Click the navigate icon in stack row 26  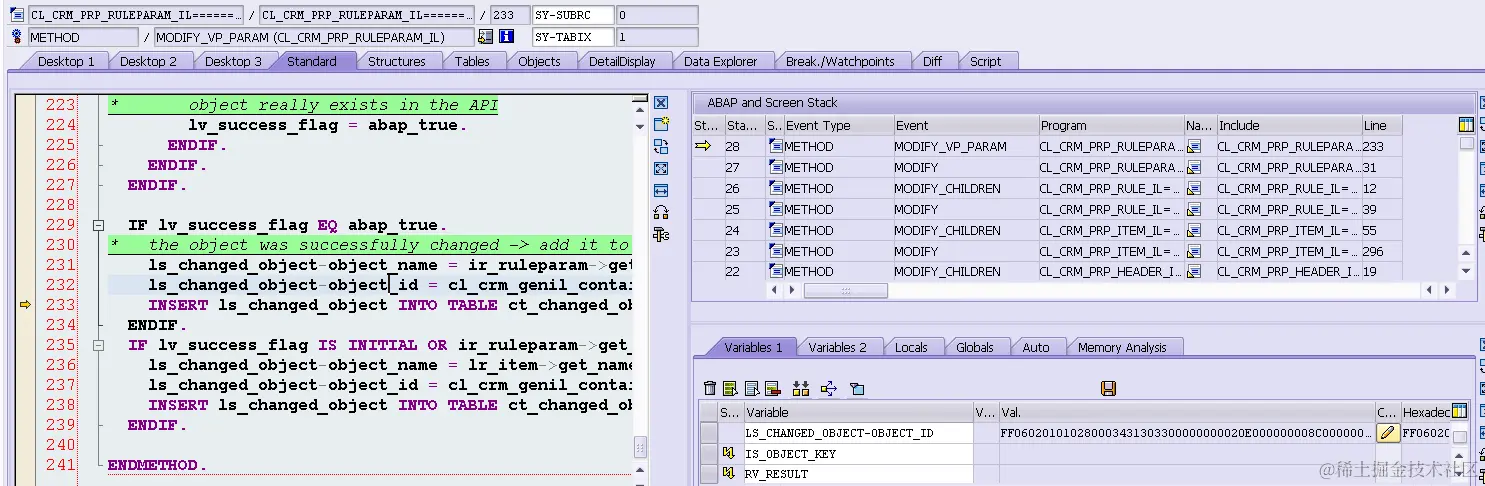coord(1194,188)
